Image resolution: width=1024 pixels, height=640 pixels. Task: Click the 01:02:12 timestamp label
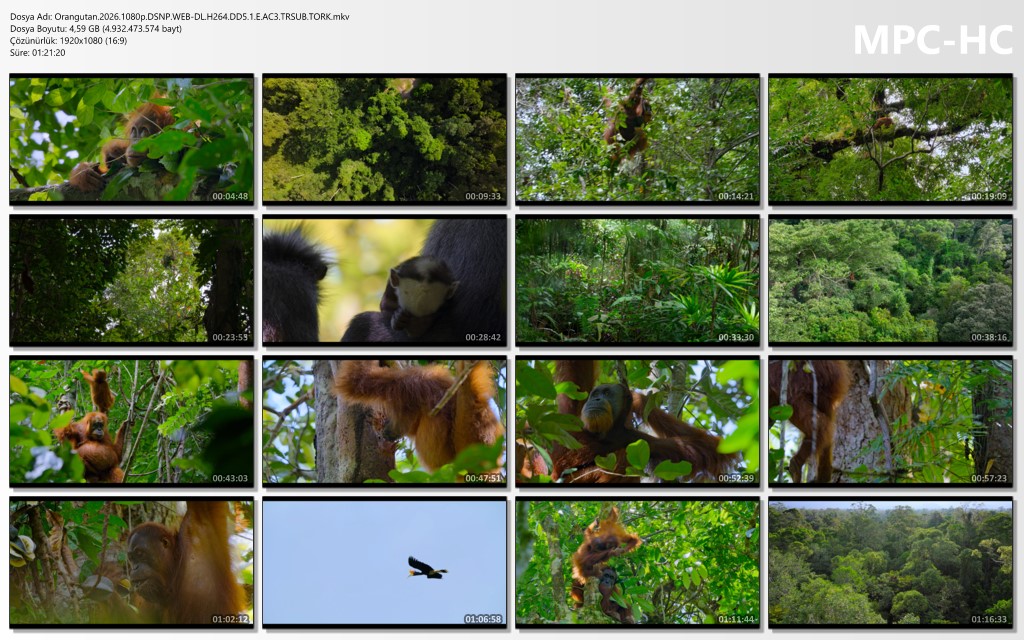click(230, 619)
